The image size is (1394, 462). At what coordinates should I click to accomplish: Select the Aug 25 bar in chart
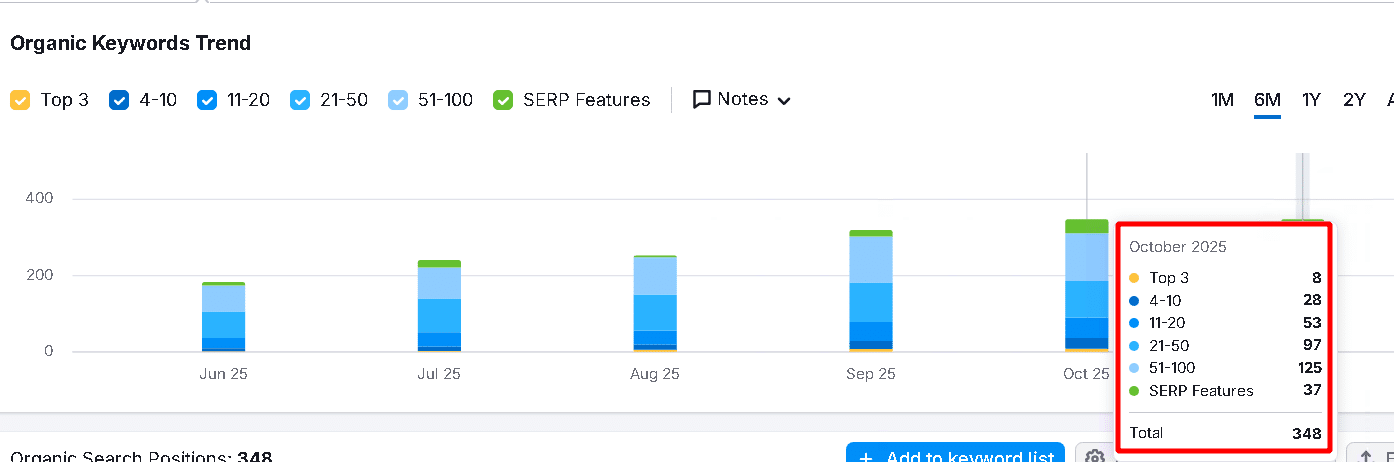tap(655, 303)
